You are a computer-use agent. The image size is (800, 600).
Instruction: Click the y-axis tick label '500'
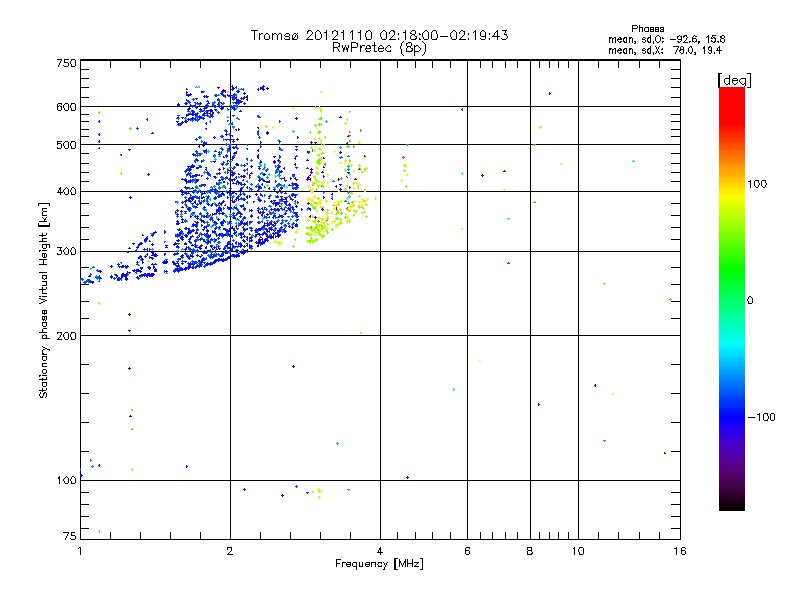pyautogui.click(x=66, y=145)
